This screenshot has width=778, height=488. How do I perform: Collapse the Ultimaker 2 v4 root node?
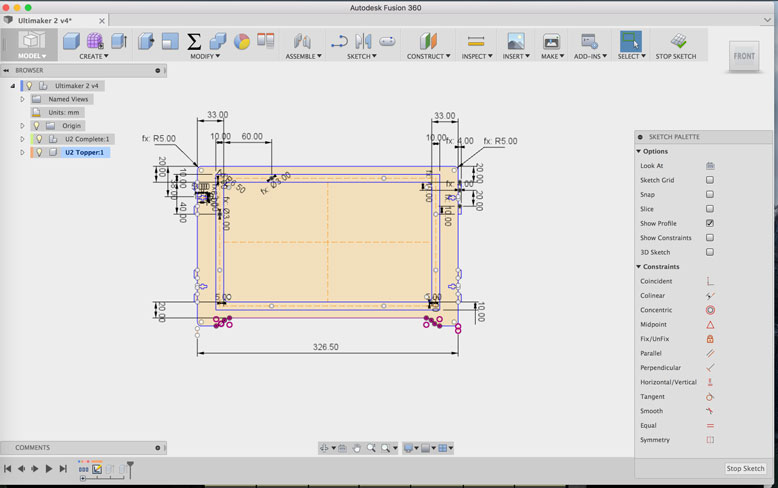[x=13, y=86]
